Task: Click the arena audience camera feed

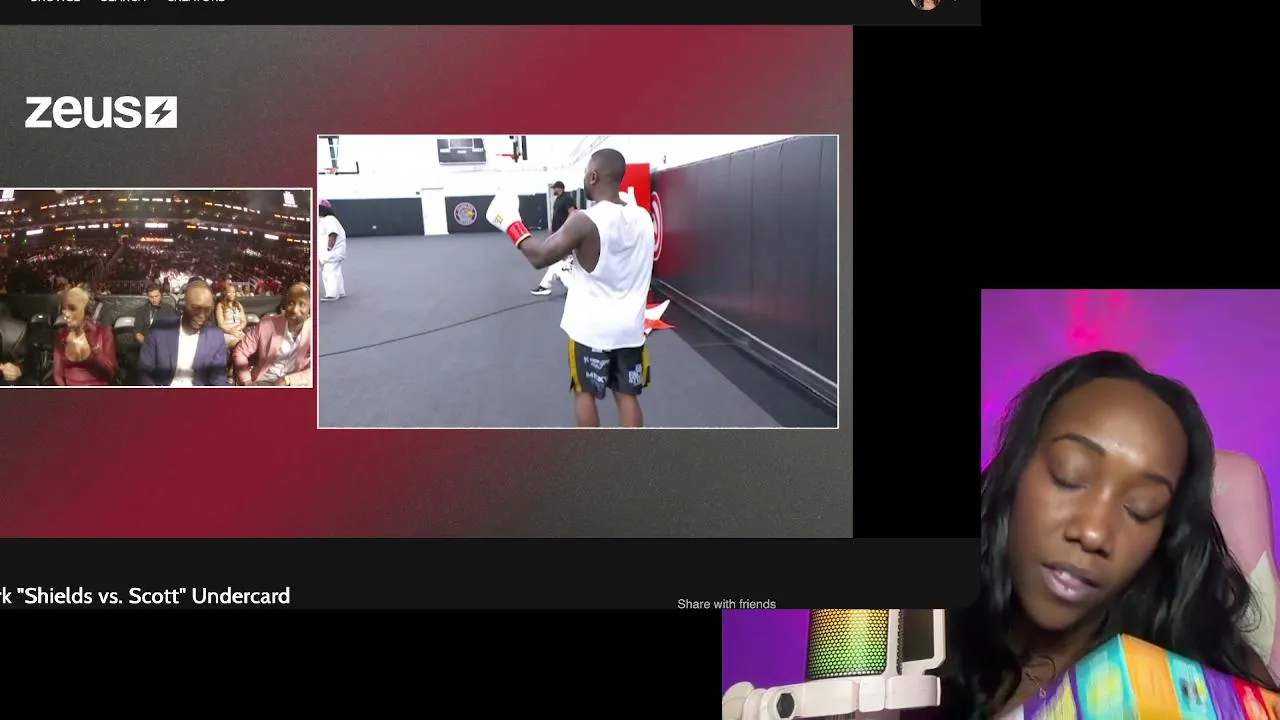Action: [x=156, y=288]
